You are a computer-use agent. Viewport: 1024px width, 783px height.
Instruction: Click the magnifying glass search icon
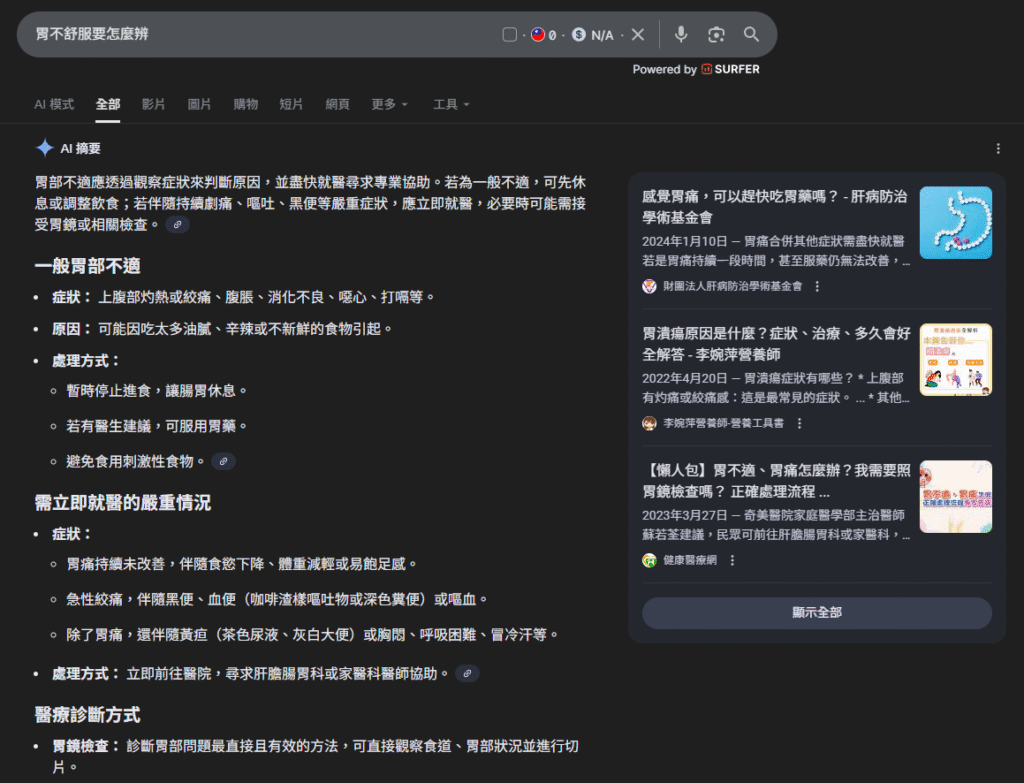(751, 35)
